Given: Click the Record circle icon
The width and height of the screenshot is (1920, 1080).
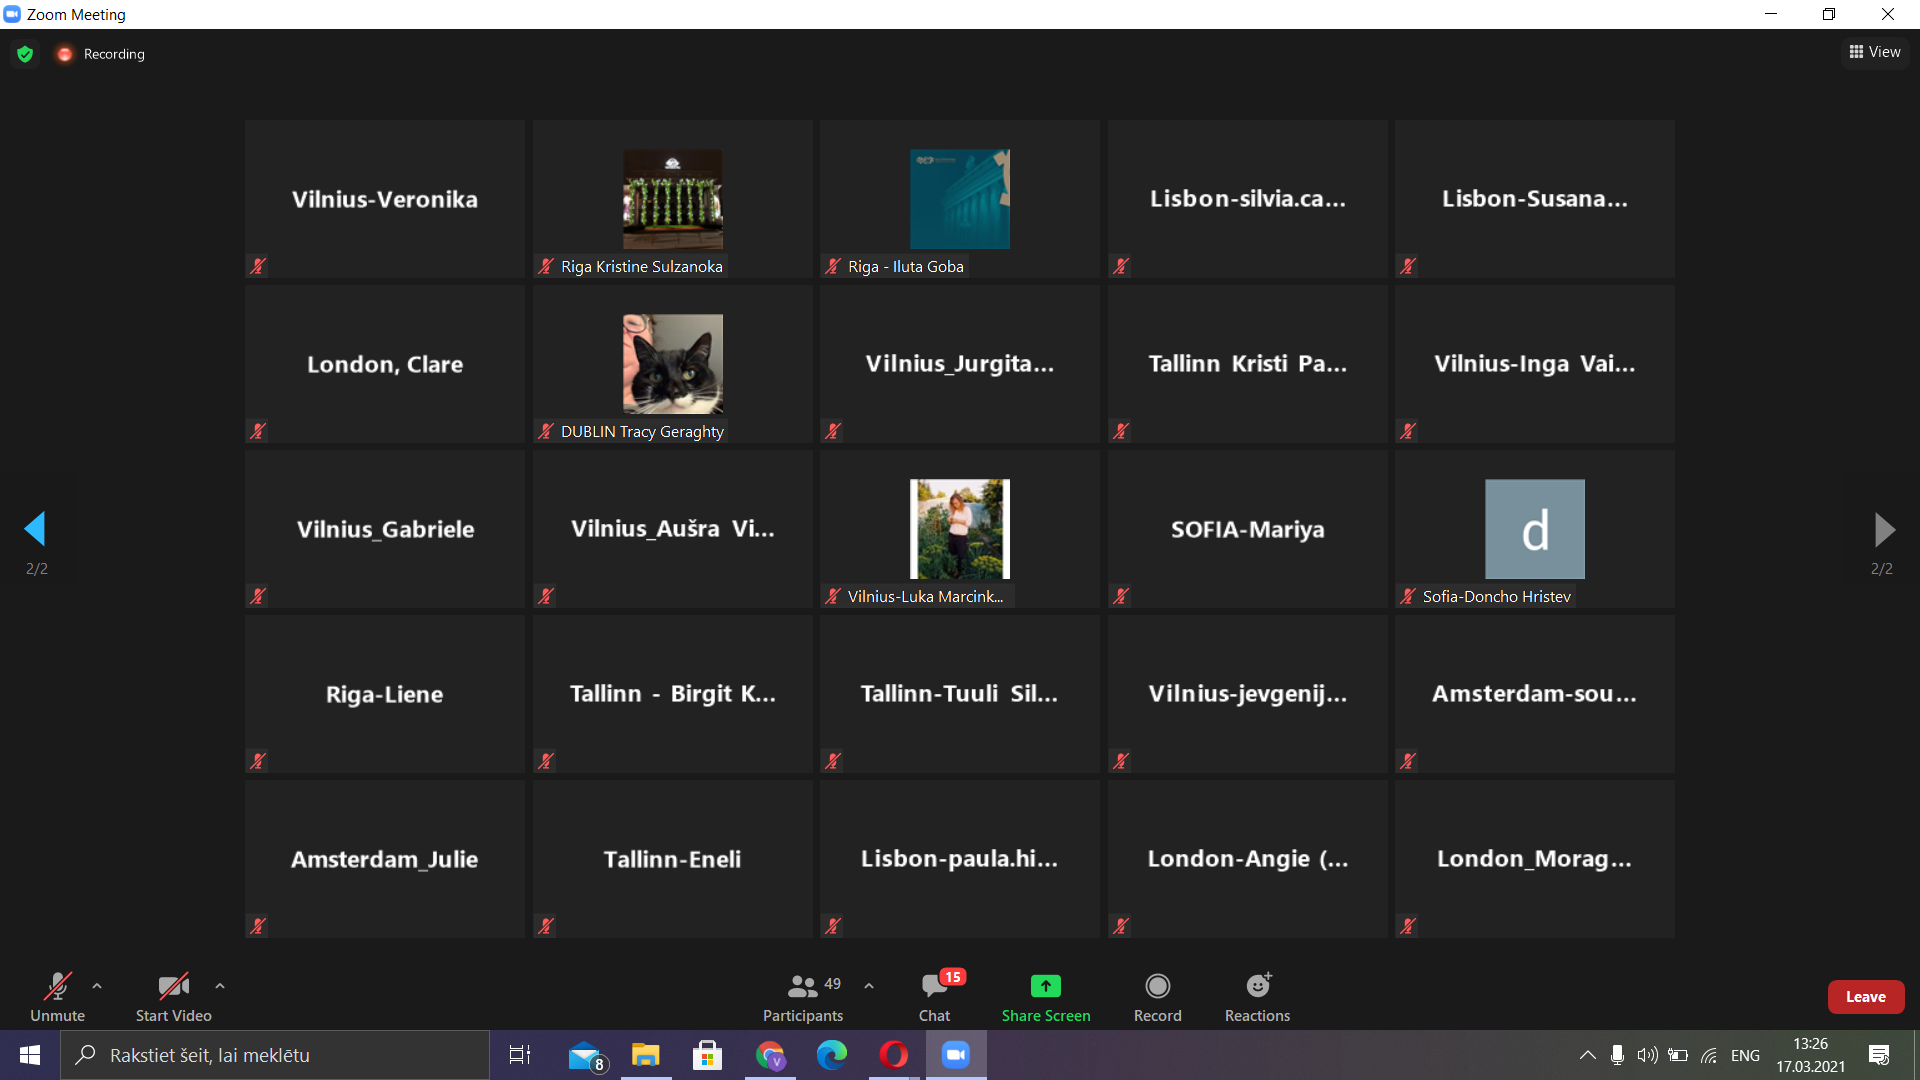Looking at the screenshot, I should point(1157,987).
